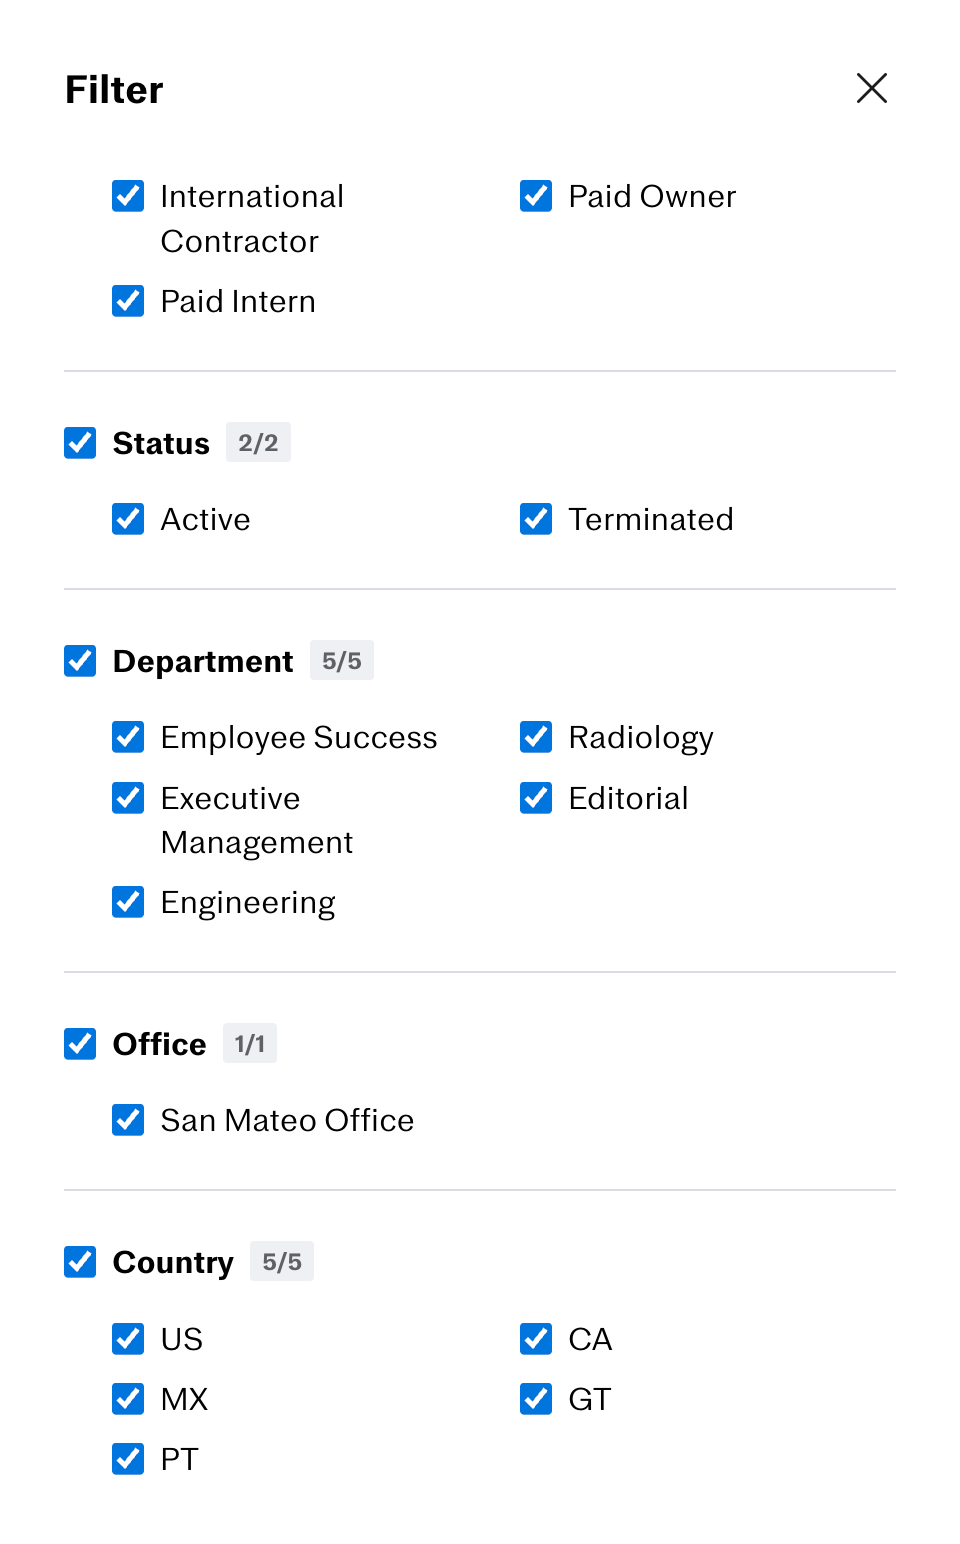Uncheck the International Contractor checkbox
The image size is (960, 1544).
(x=128, y=196)
